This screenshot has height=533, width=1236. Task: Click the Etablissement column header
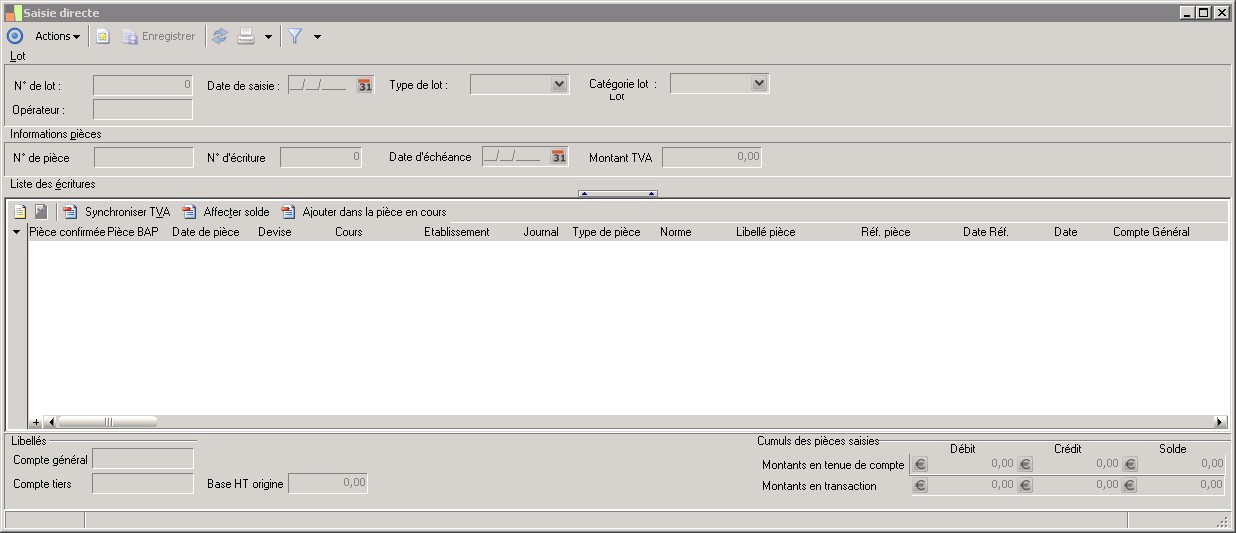click(457, 232)
